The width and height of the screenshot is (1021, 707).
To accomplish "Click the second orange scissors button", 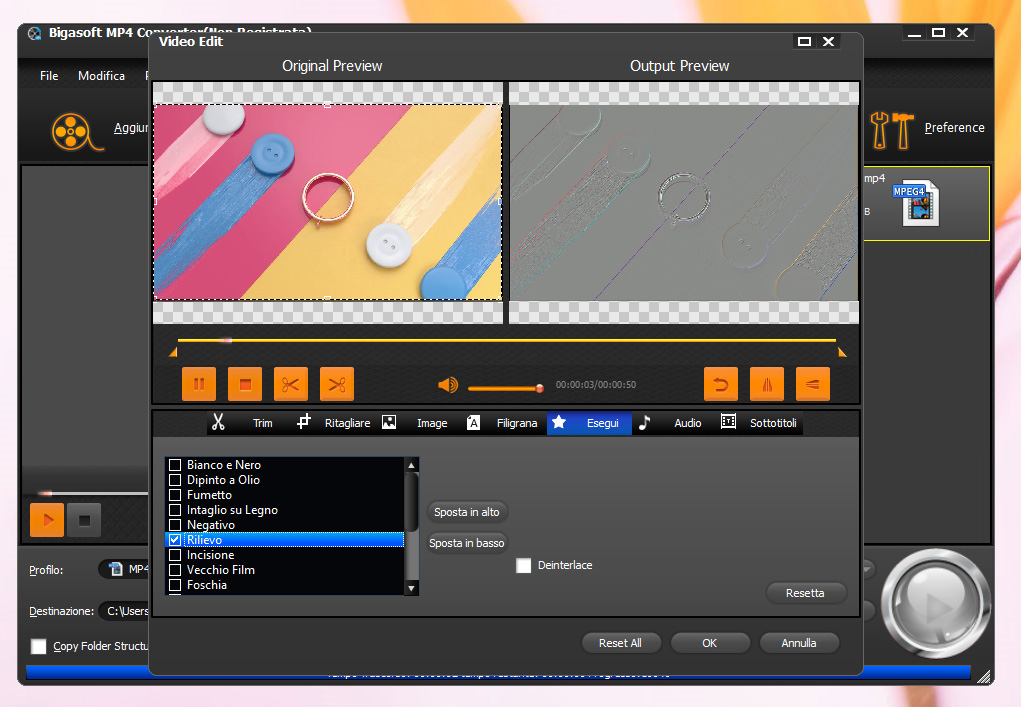I will tap(337, 384).
